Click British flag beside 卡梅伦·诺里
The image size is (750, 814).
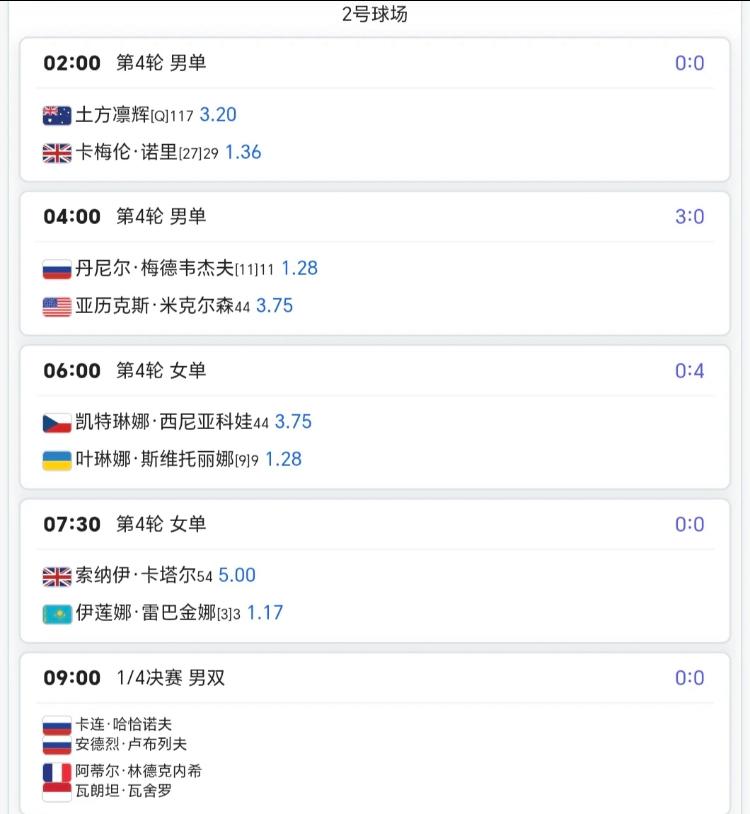[x=57, y=153]
